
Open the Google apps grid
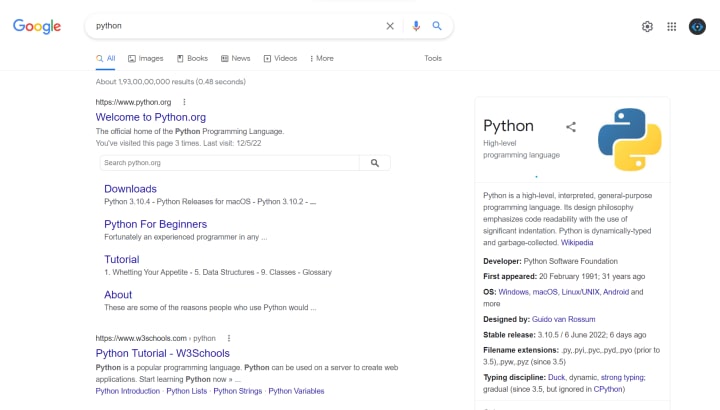(672, 26)
